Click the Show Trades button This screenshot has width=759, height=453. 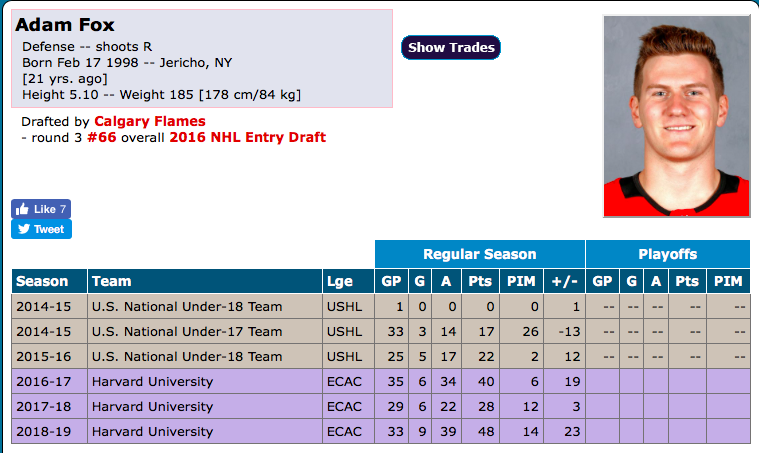[x=451, y=47]
